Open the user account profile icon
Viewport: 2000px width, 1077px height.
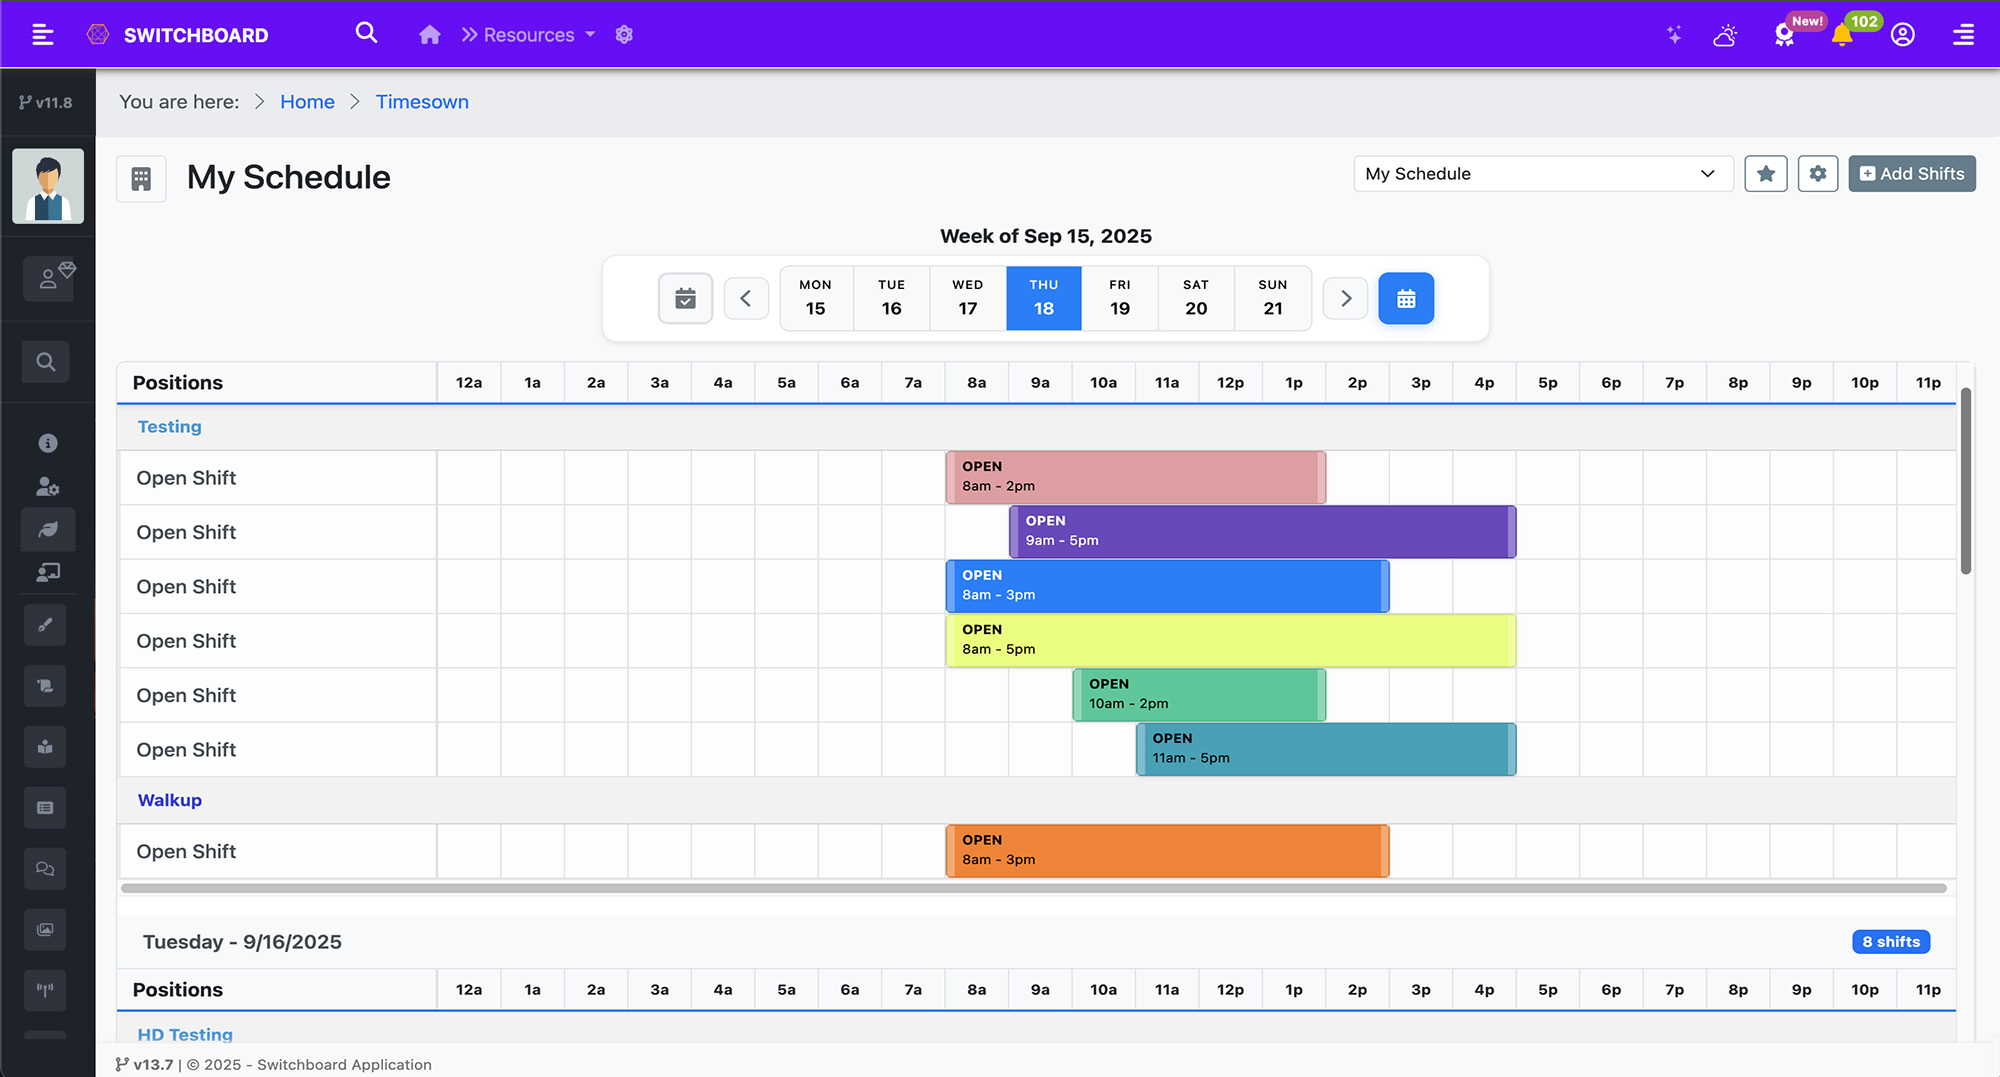point(1903,35)
